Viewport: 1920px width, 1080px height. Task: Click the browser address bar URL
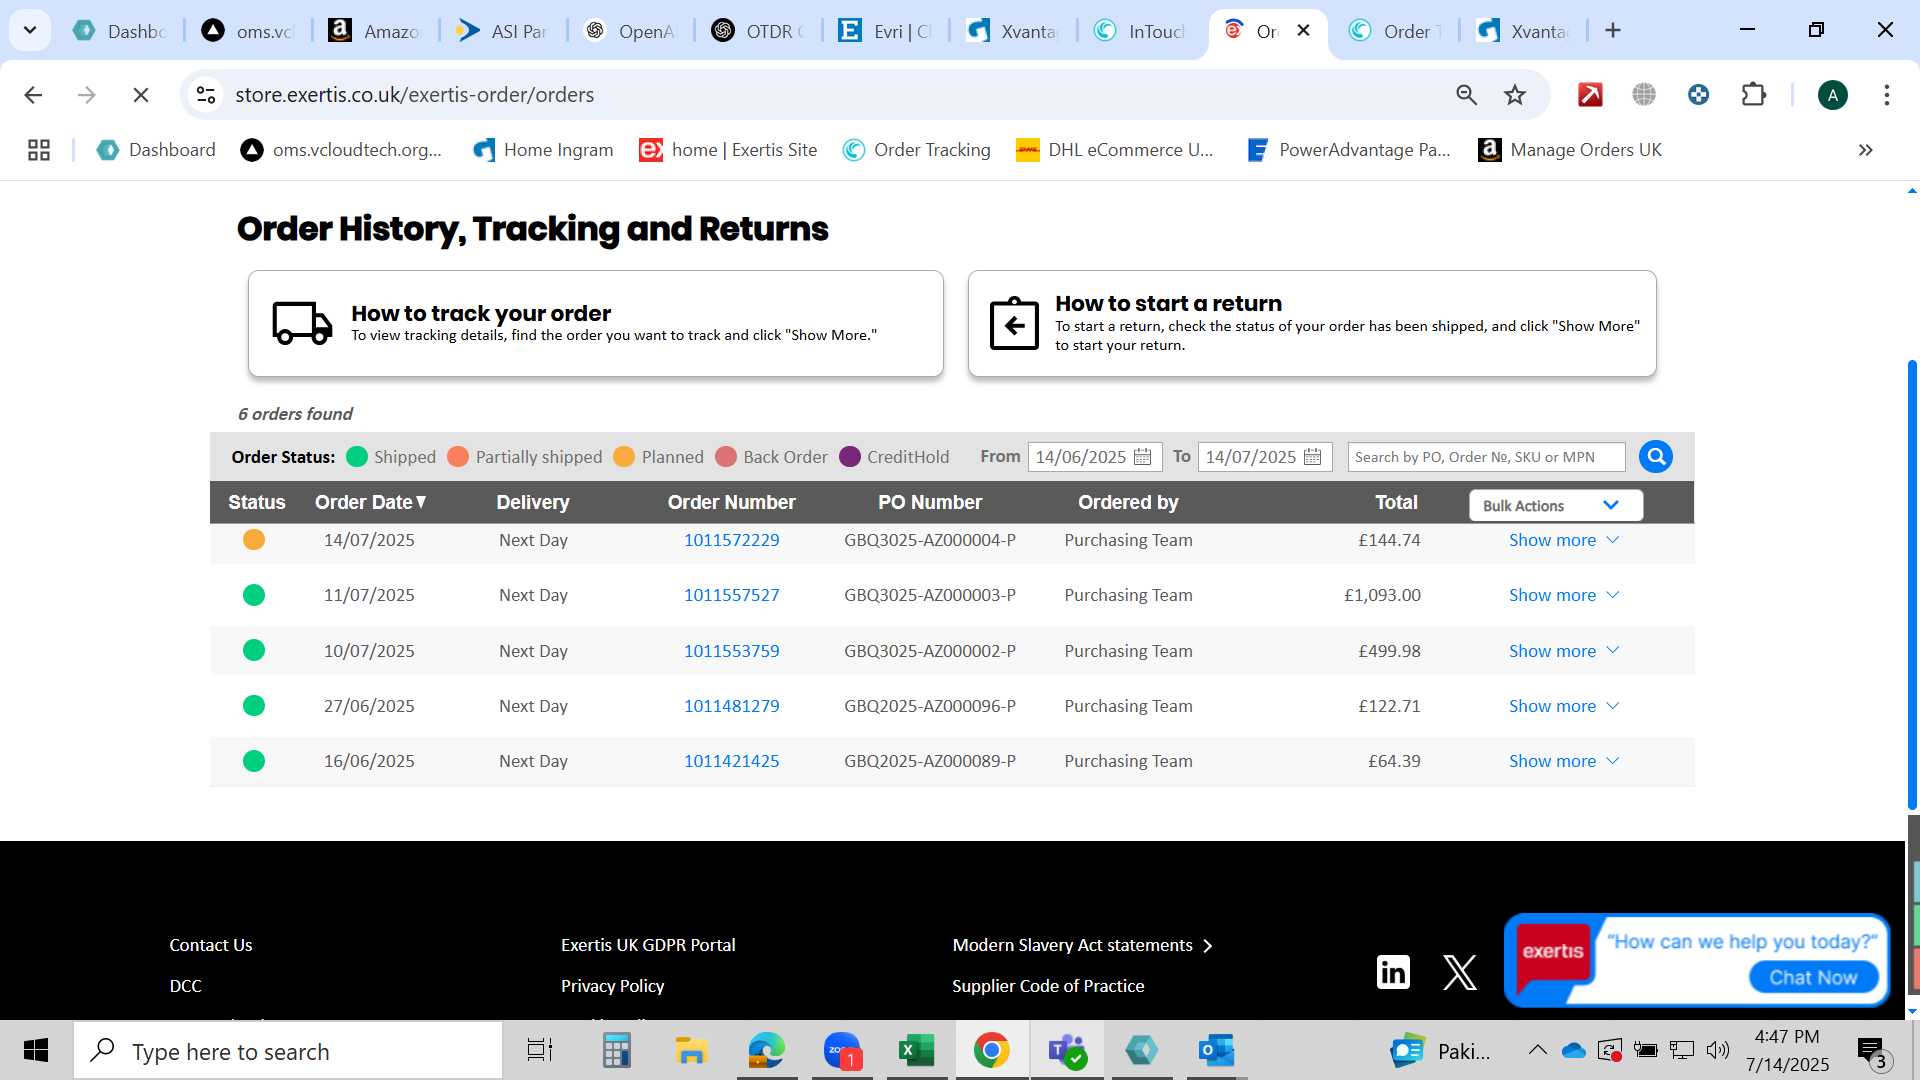[414, 95]
